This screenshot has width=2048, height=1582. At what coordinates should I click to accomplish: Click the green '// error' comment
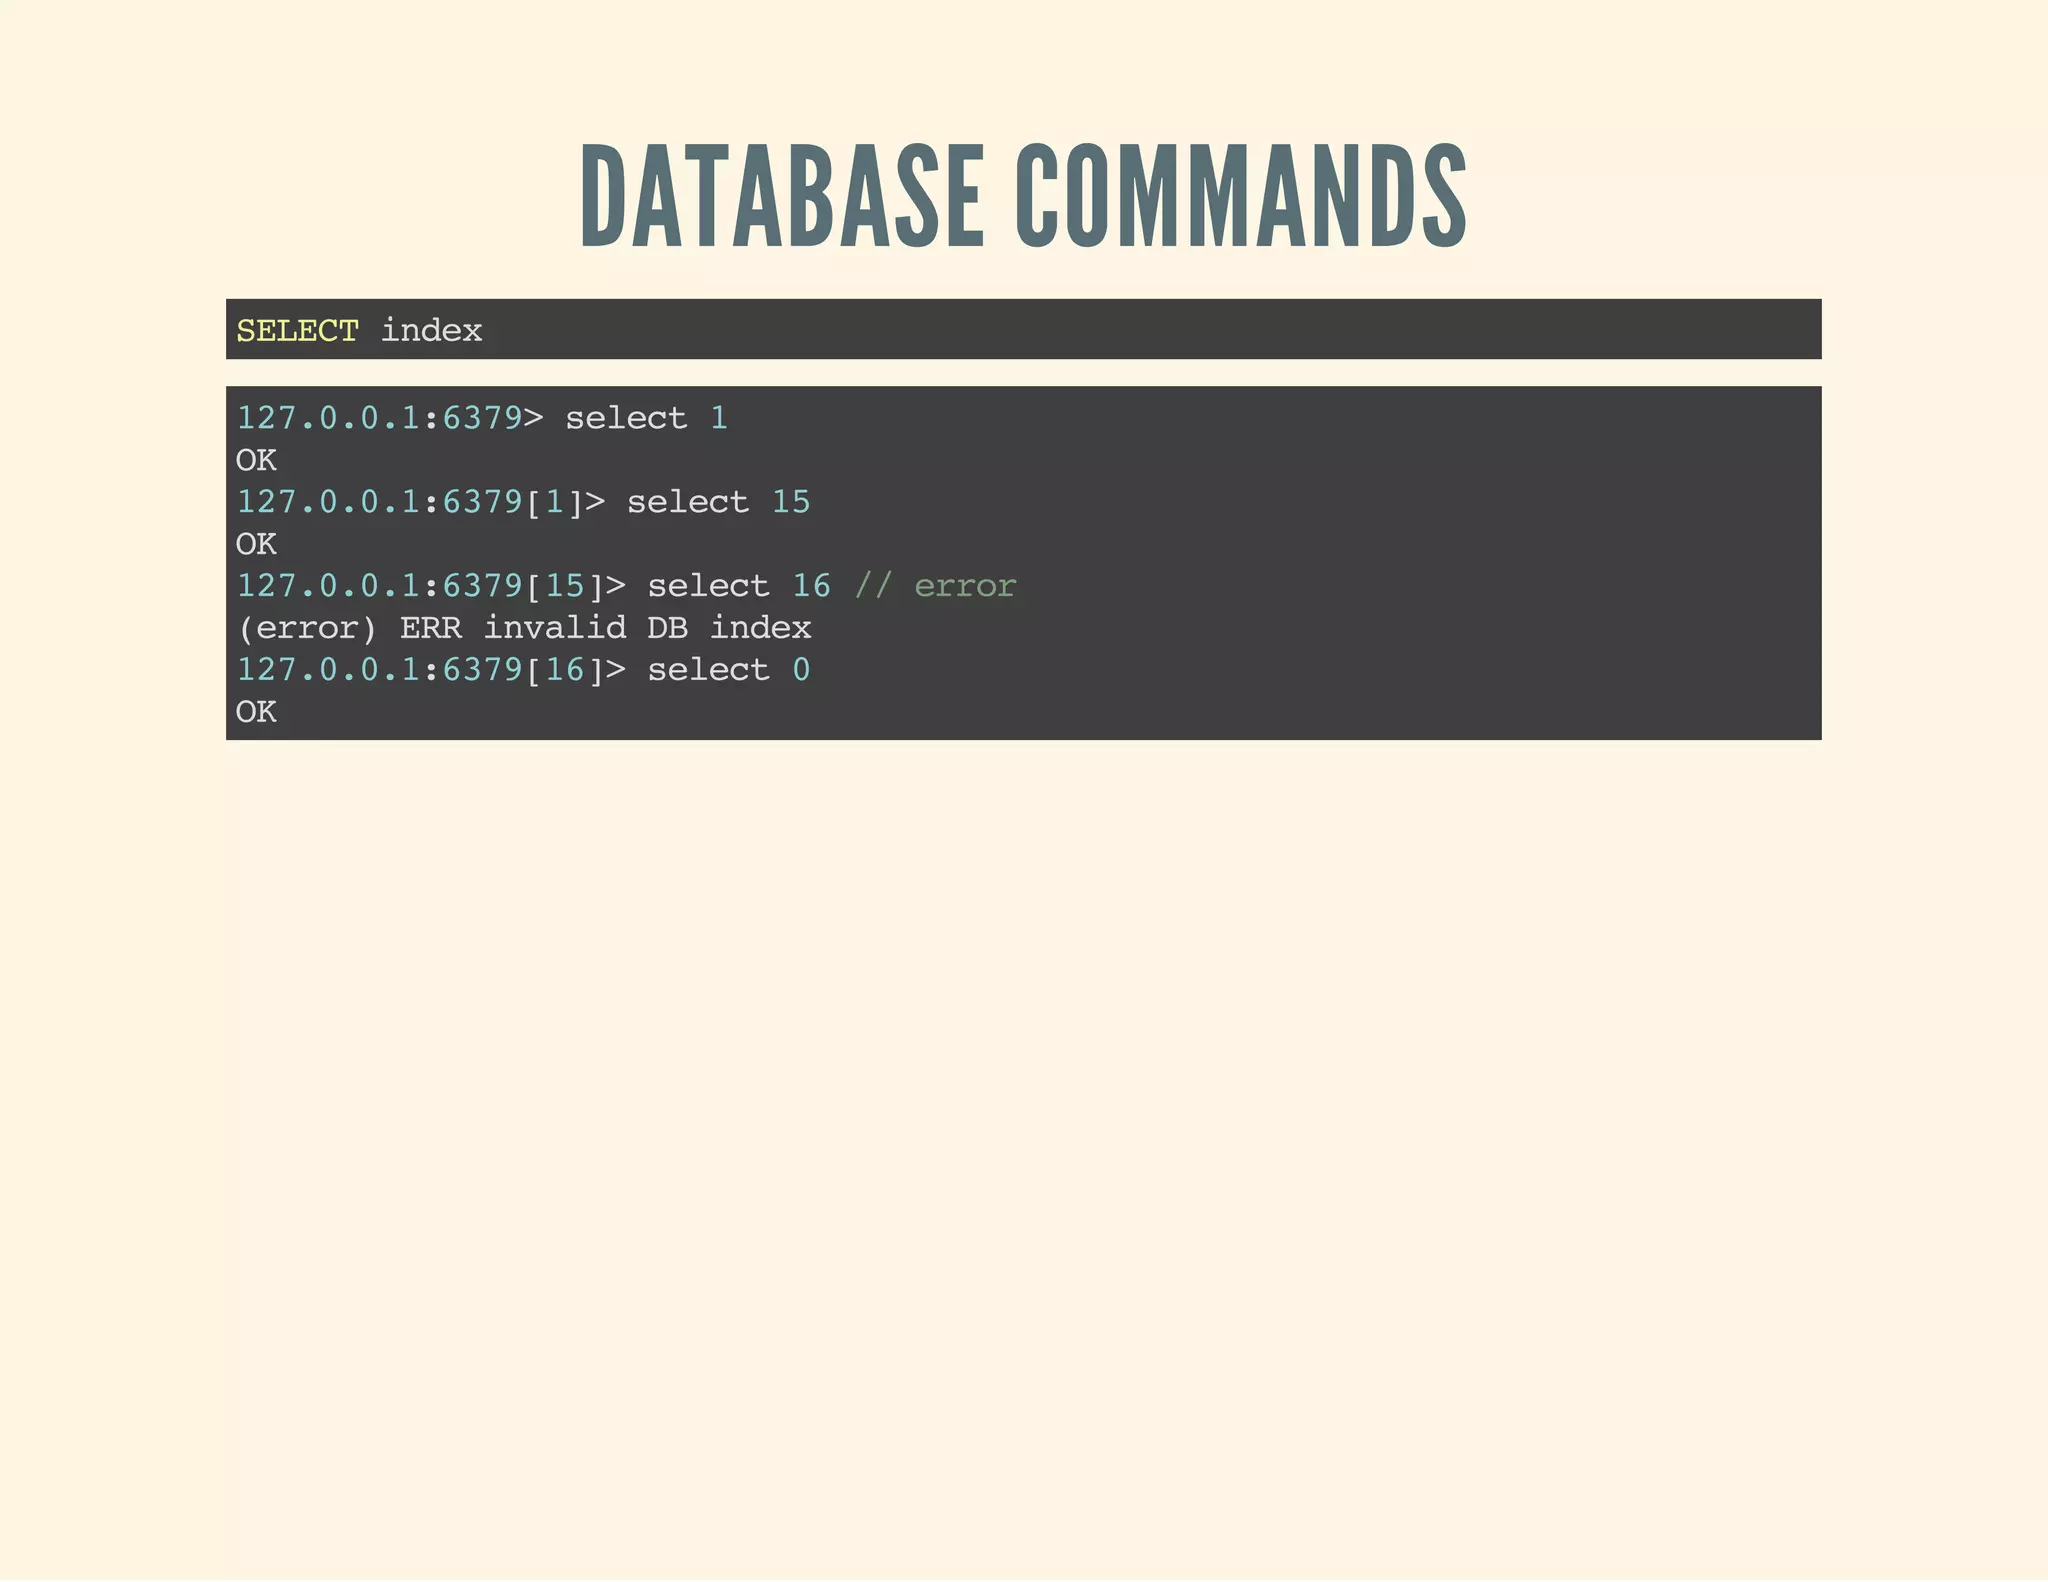[934, 586]
